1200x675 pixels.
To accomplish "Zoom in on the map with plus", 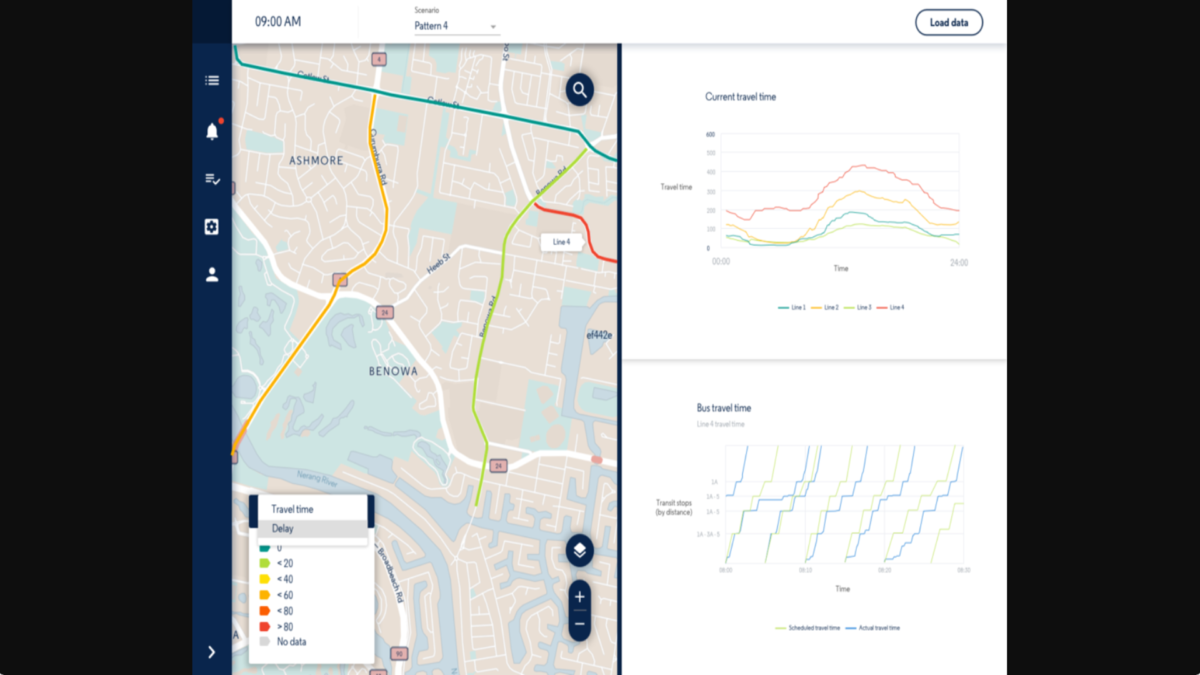I will [x=580, y=597].
